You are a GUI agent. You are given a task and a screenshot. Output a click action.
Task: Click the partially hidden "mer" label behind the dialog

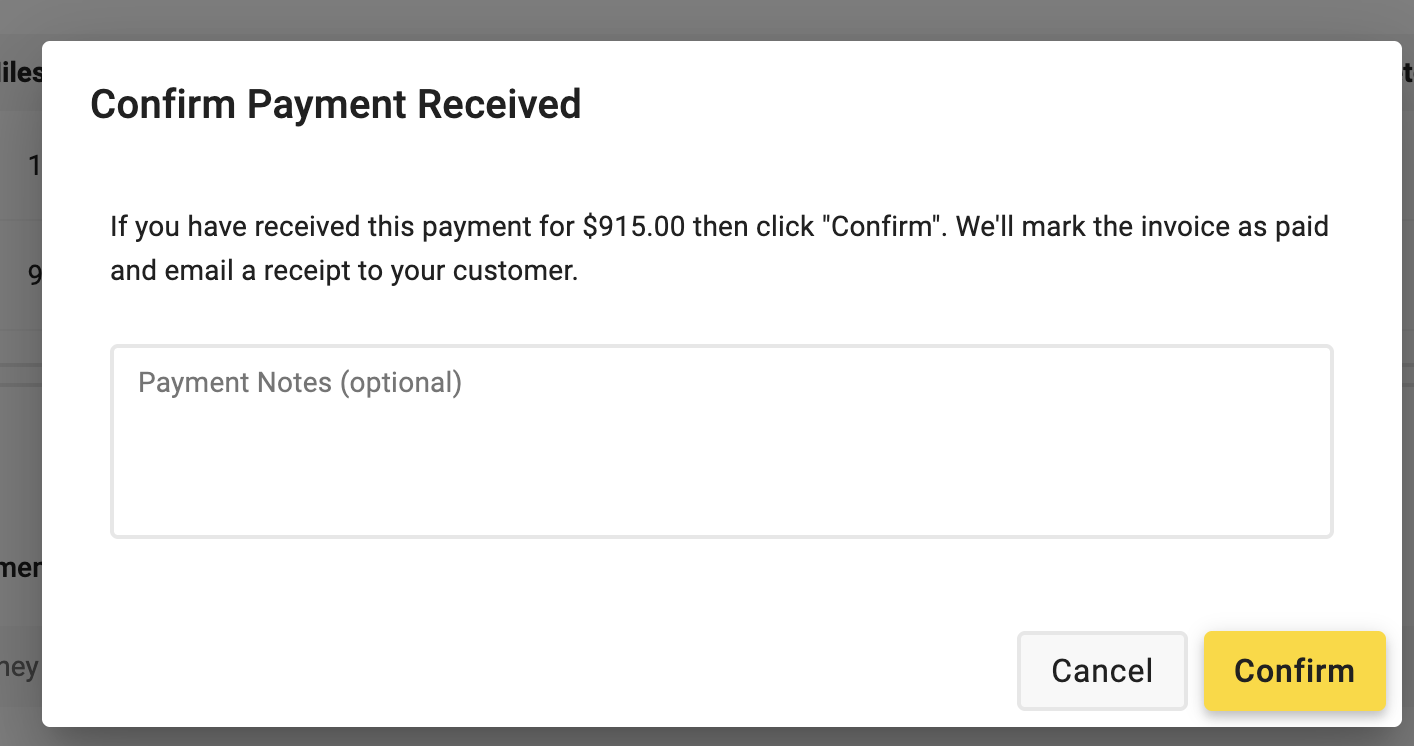click(x=21, y=568)
